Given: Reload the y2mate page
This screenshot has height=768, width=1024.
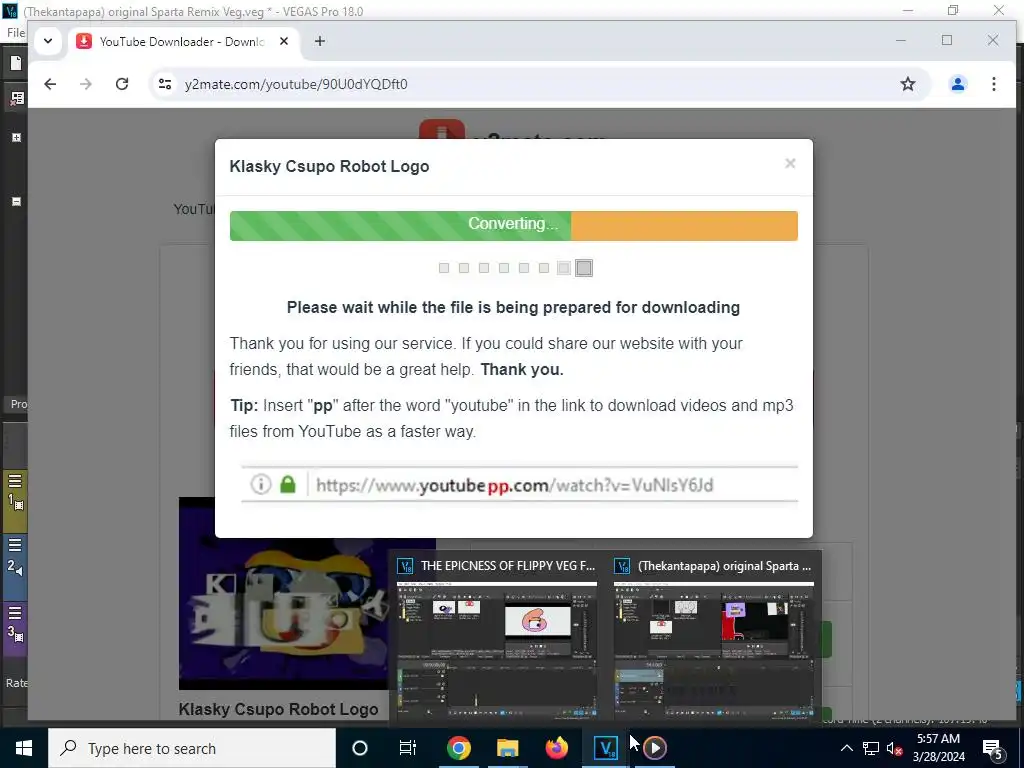Looking at the screenshot, I should pos(121,84).
